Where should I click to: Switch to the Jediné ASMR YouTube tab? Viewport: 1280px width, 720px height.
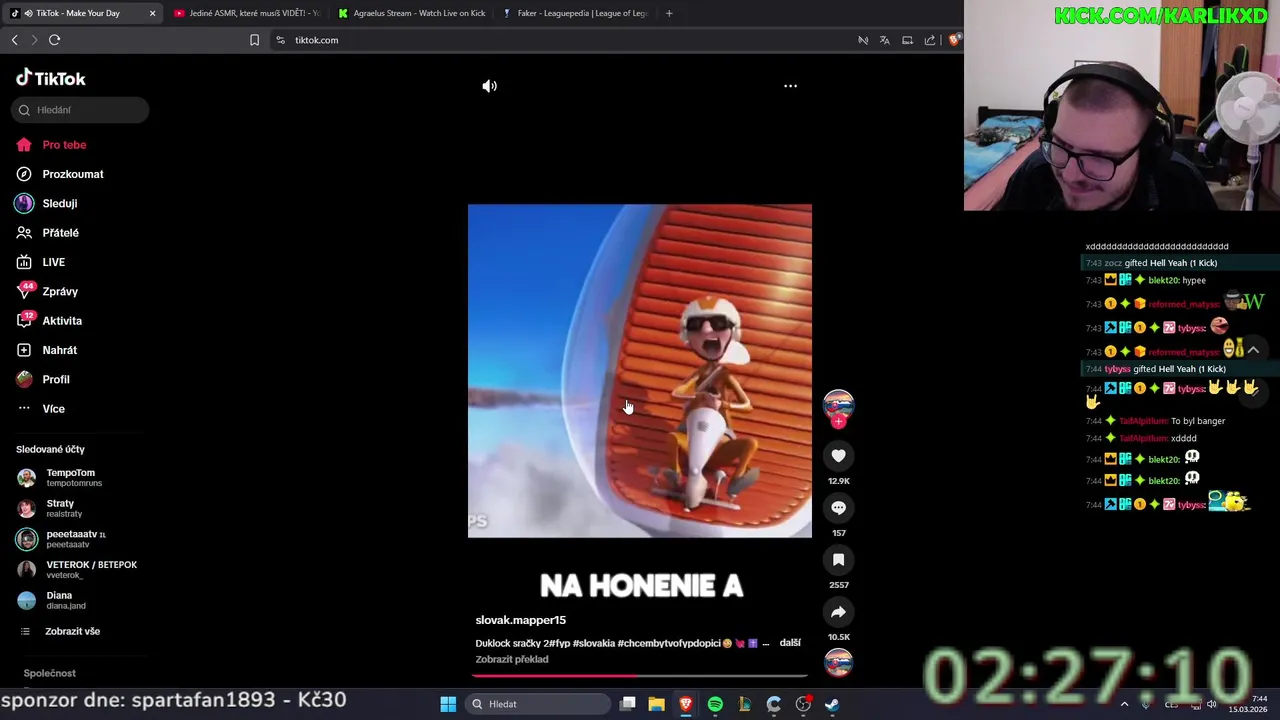point(246,13)
